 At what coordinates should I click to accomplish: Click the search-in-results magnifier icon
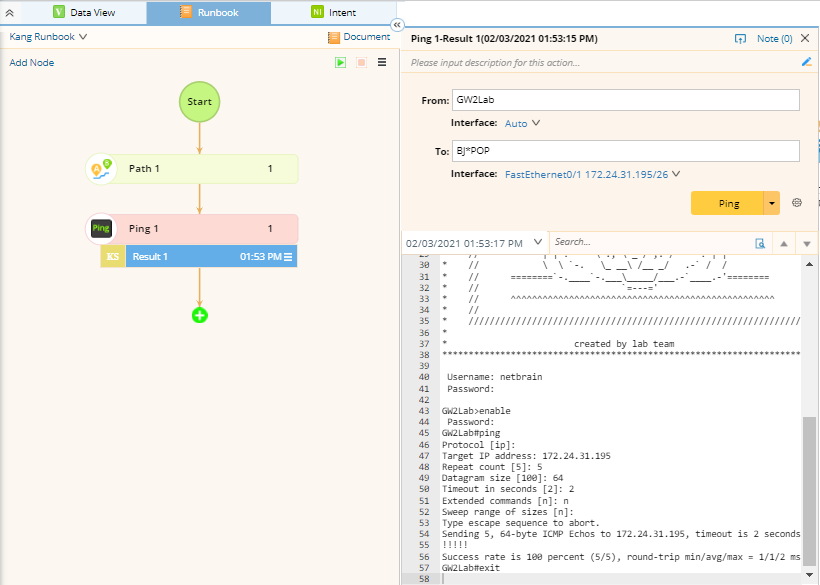(760, 243)
